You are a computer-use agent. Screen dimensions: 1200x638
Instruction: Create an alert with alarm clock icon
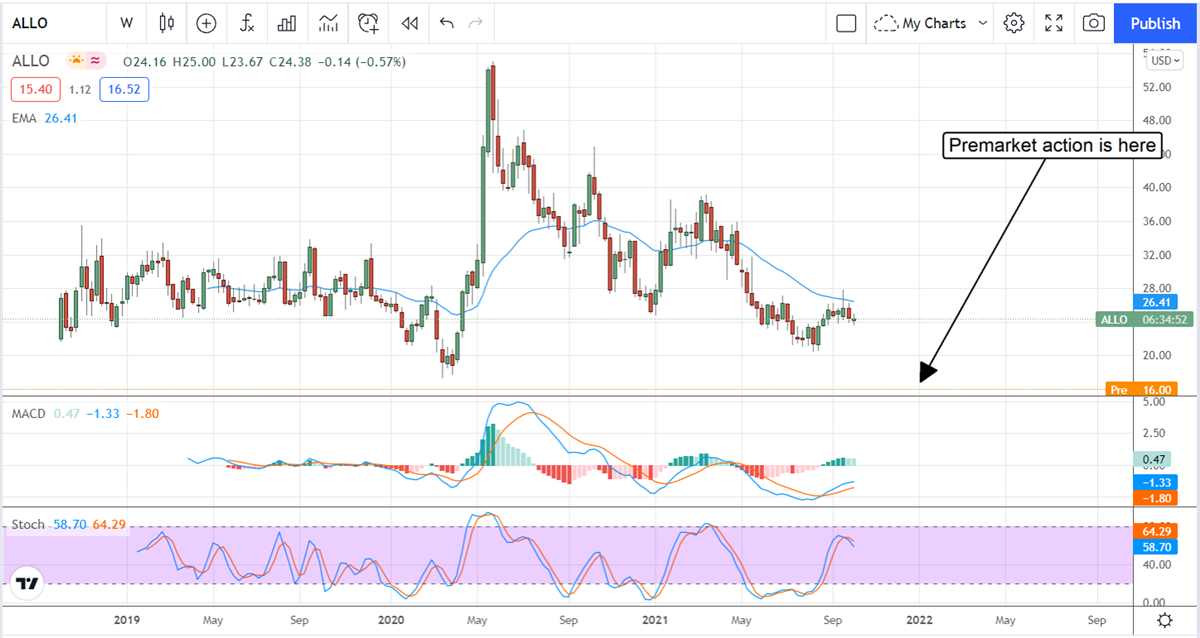tap(369, 22)
